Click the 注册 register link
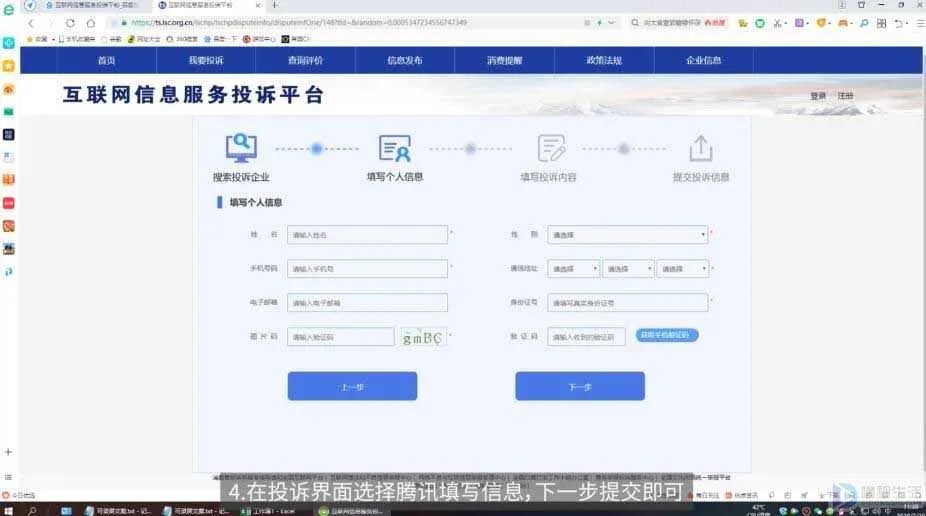Screen dimensions: 926x516 pos(846,96)
